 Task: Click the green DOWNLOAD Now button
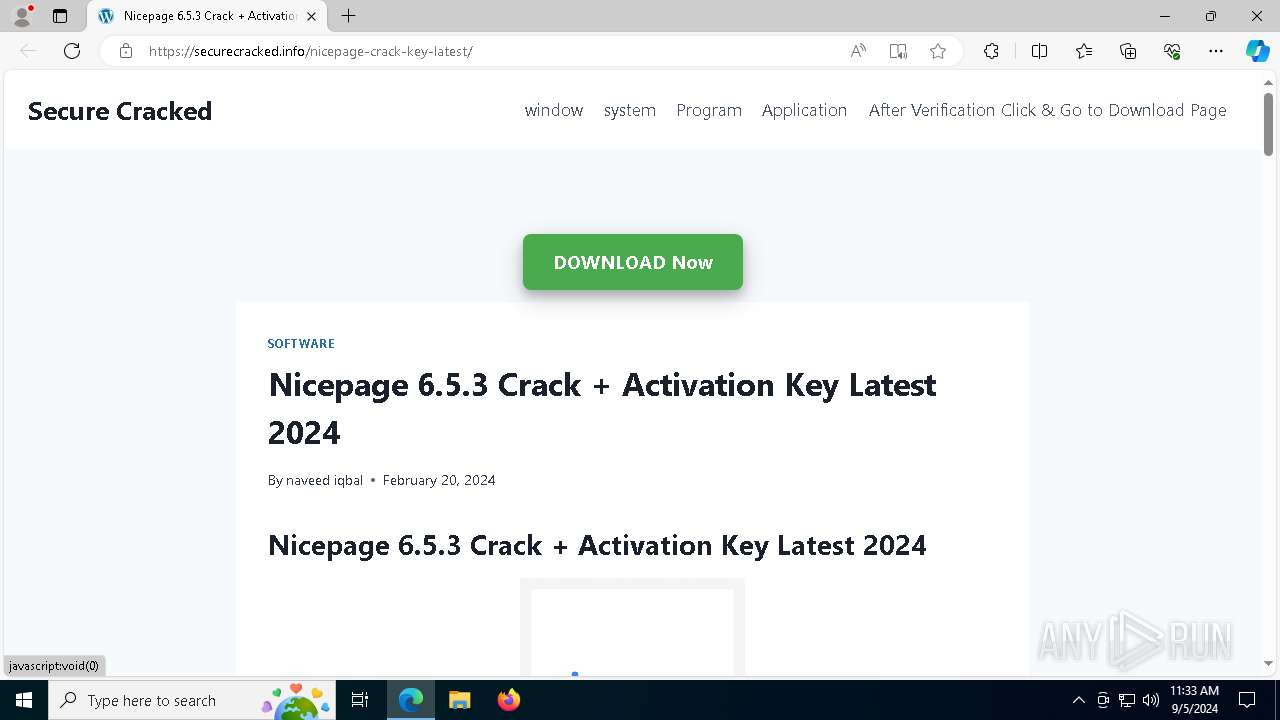click(633, 262)
